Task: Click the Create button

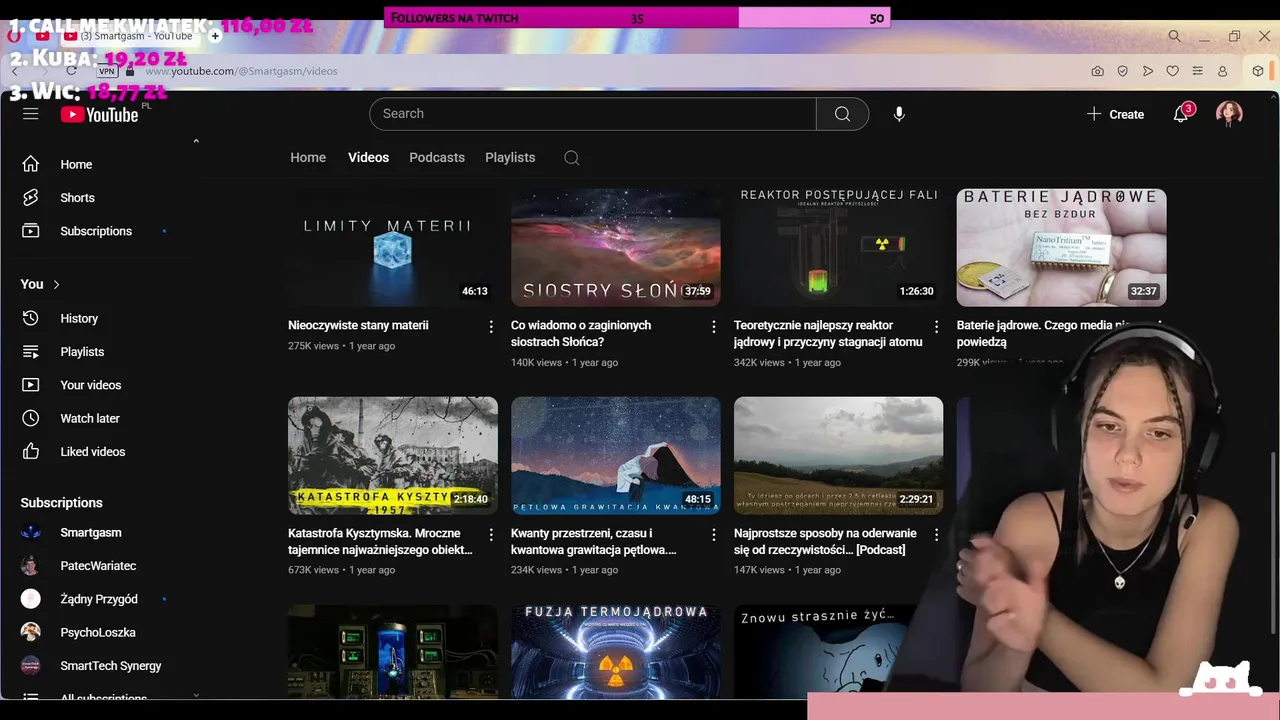Action: pyautogui.click(x=1115, y=114)
